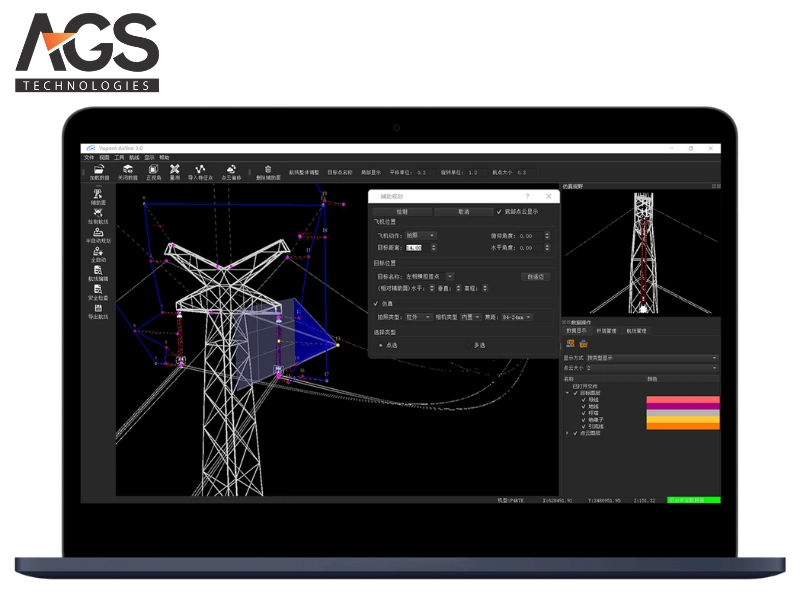Open the 显示方式 display mode dropdown

651,357
